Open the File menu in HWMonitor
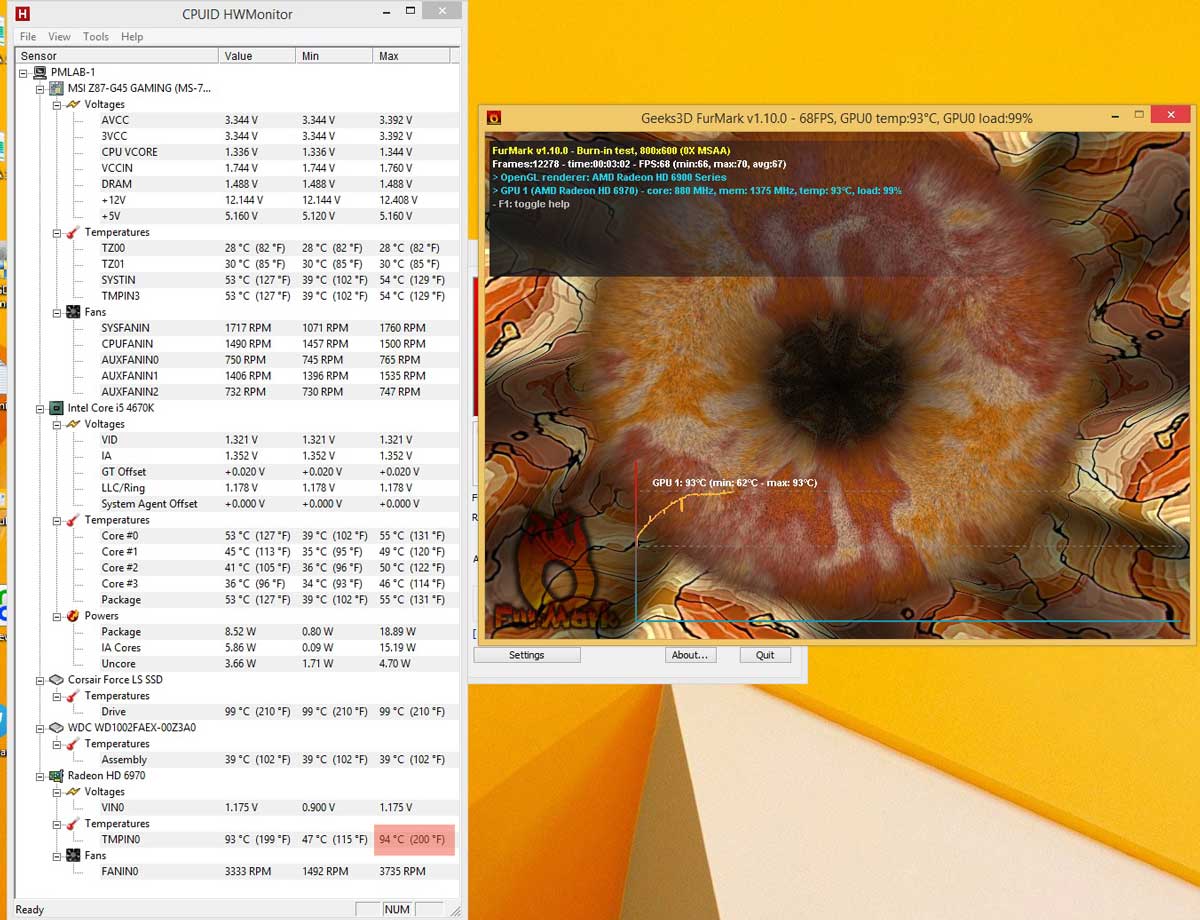This screenshot has height=920, width=1200. (28, 37)
